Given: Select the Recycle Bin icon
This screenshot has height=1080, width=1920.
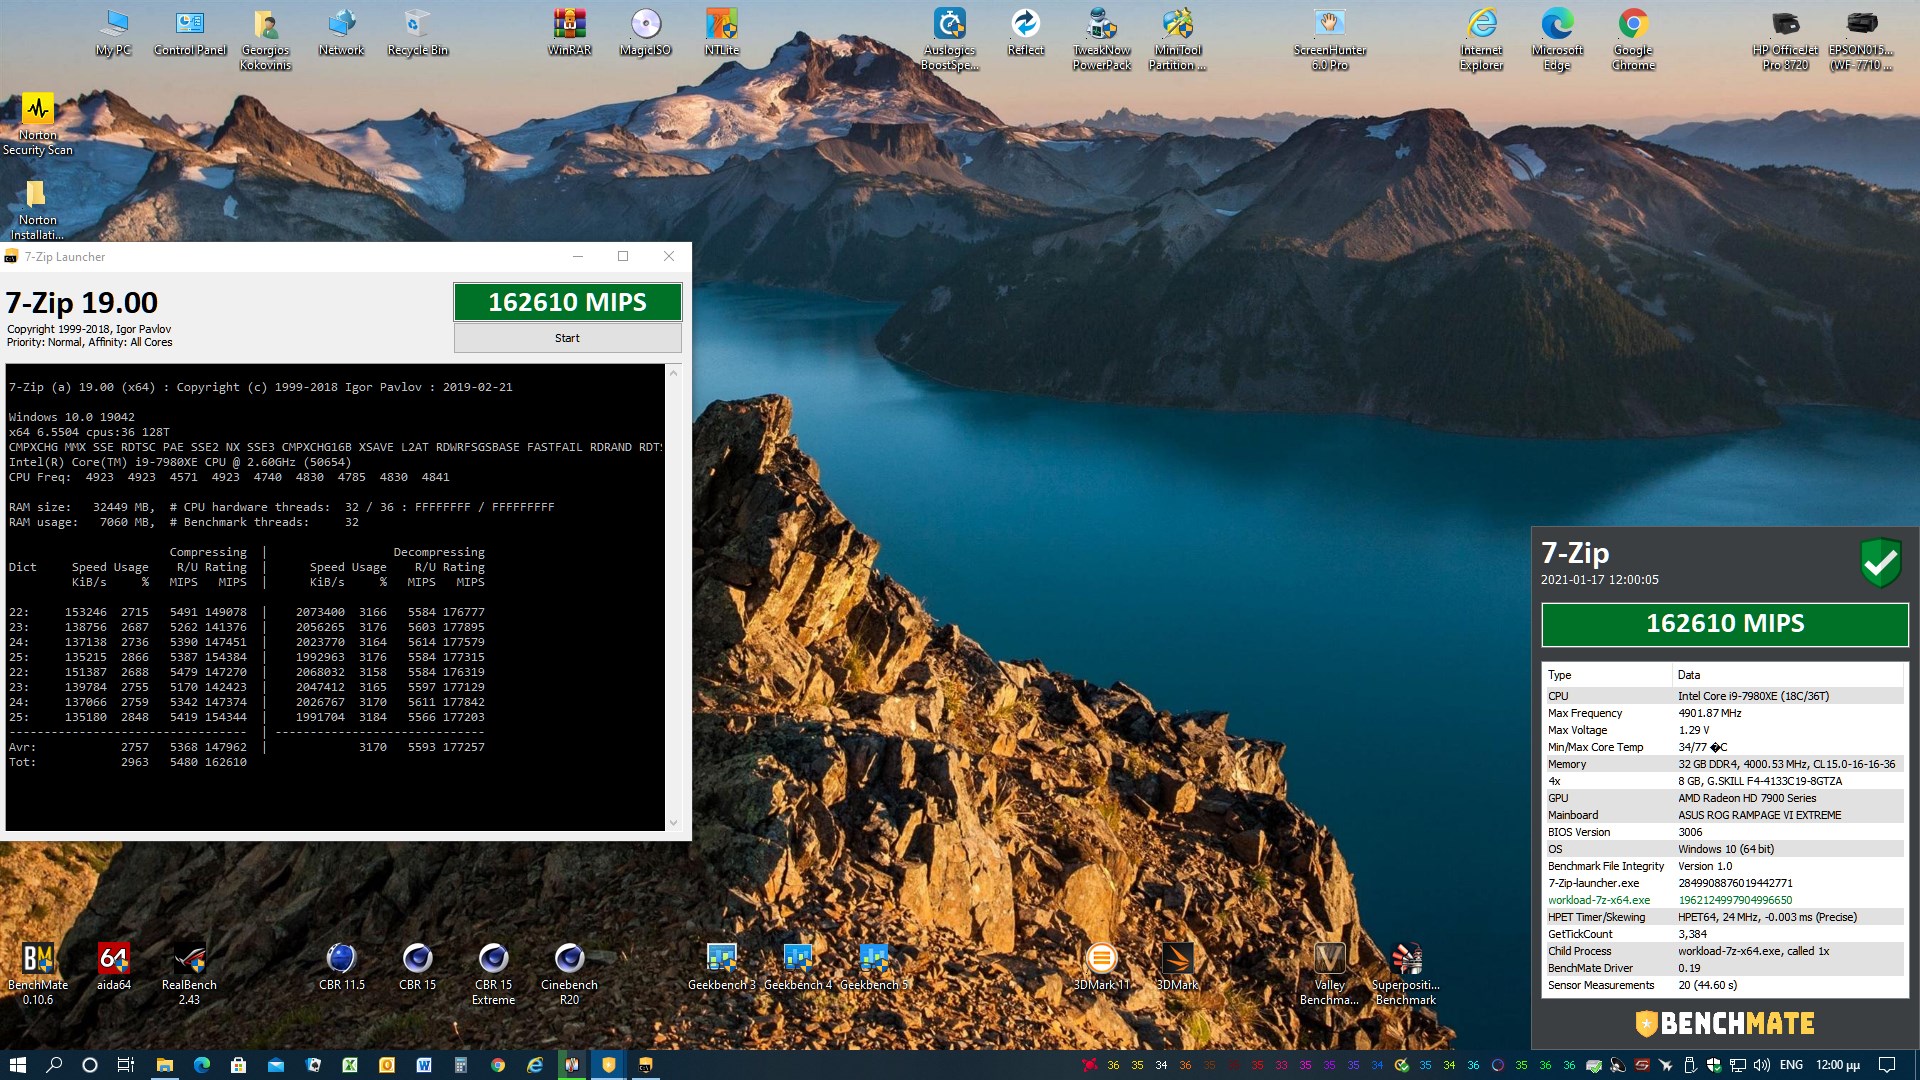Looking at the screenshot, I should pos(417,33).
